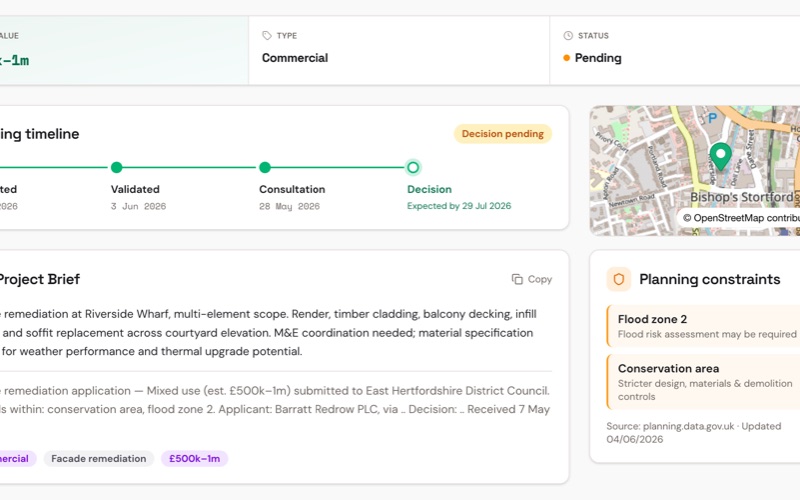Select the Consultation timeline marker
This screenshot has width=800, height=500.
(264, 167)
